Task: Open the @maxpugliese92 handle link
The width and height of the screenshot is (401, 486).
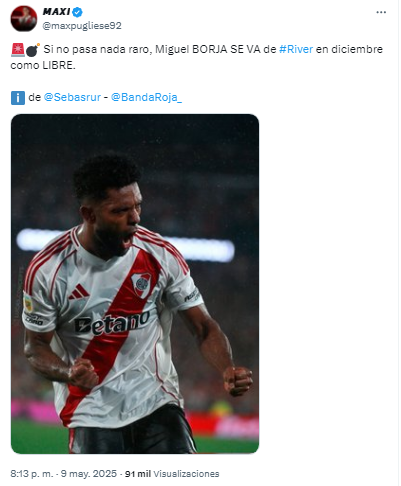Action: coord(82,26)
